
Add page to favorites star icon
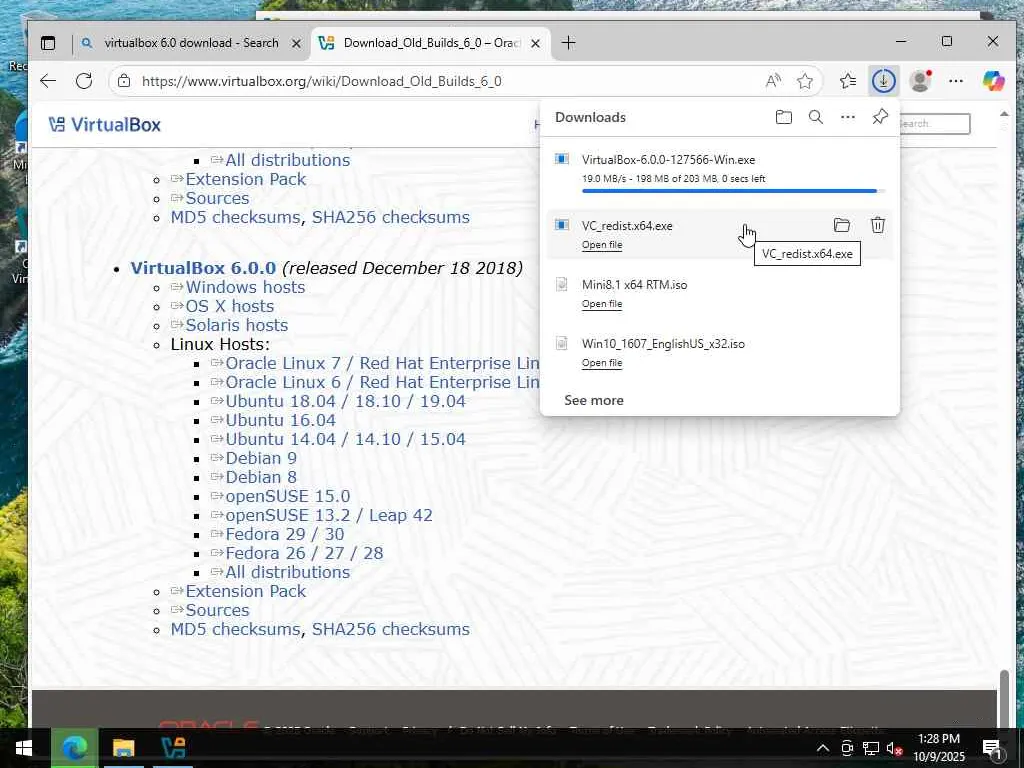(x=805, y=81)
